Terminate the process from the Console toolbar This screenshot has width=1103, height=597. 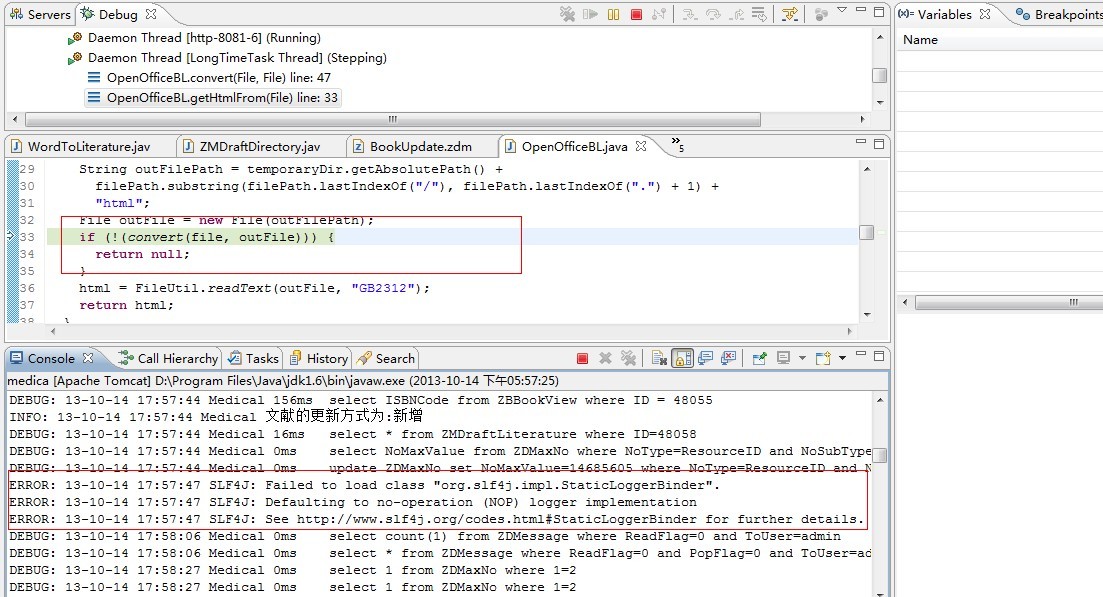582,358
